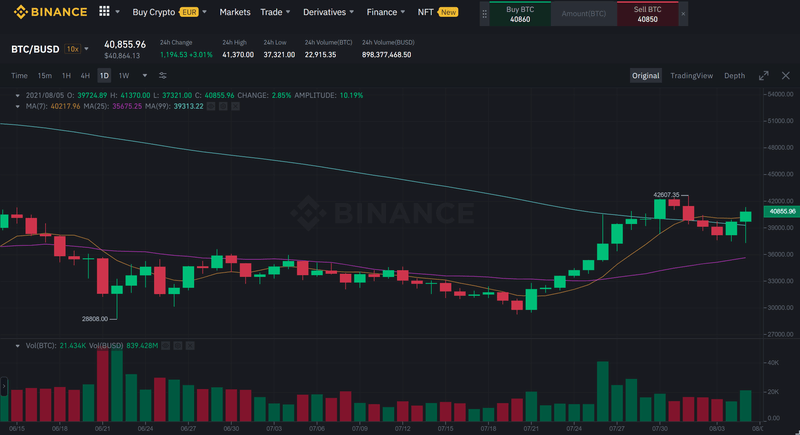800x435 pixels.
Task: Open the Buy Crypto dropdown
Action: point(168,12)
